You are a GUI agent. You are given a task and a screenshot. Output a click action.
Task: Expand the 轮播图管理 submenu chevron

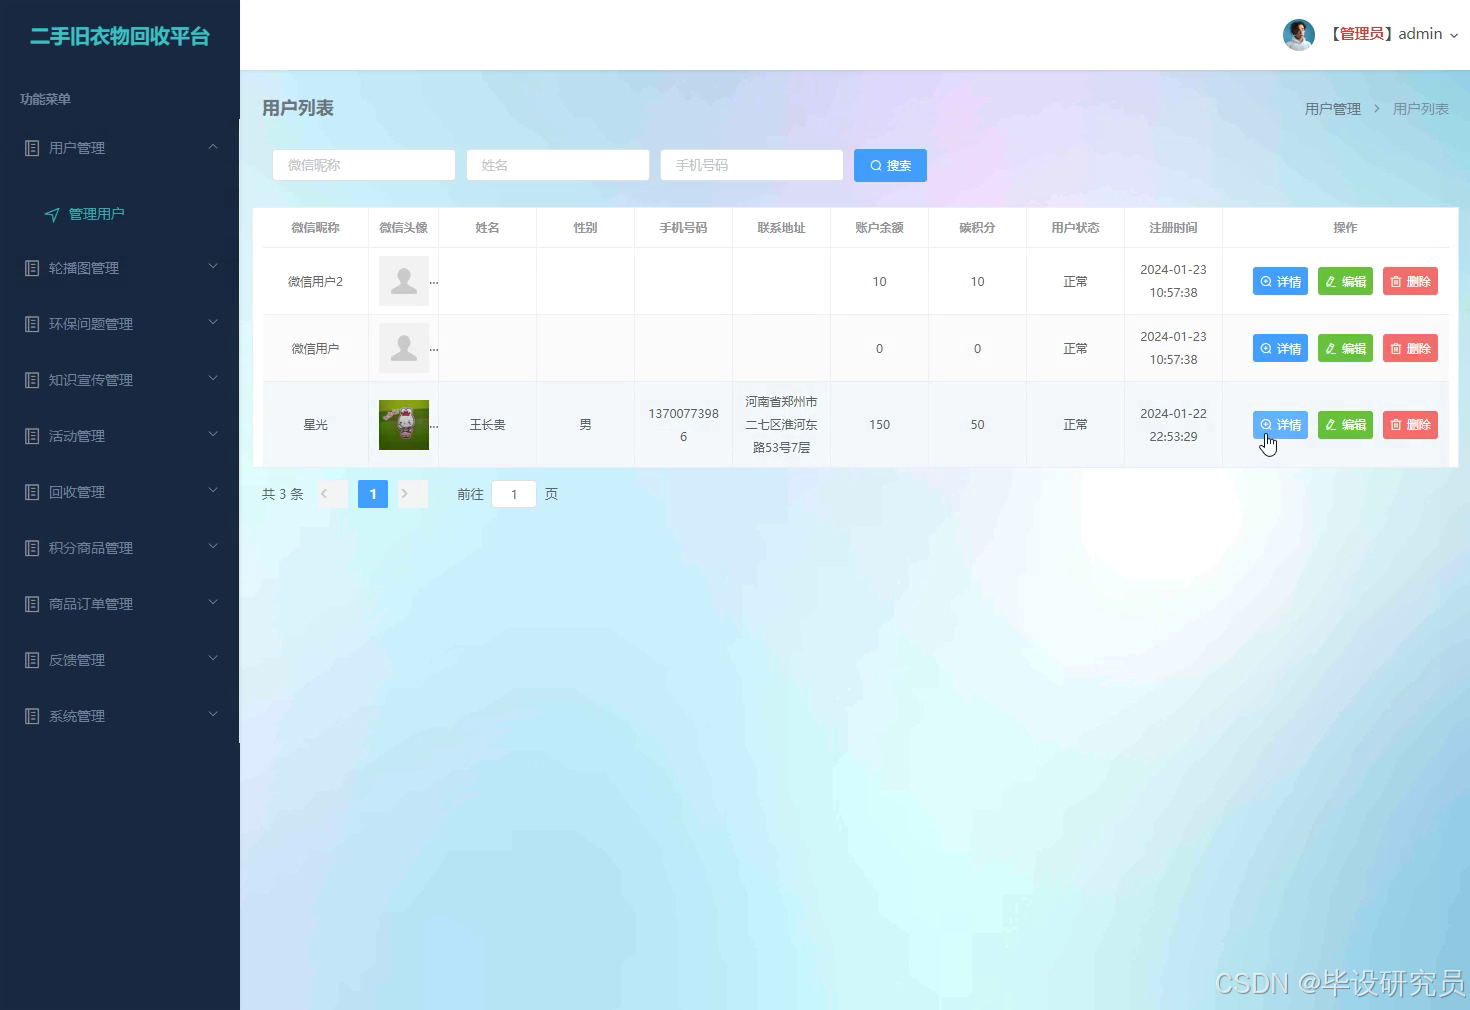(x=213, y=266)
